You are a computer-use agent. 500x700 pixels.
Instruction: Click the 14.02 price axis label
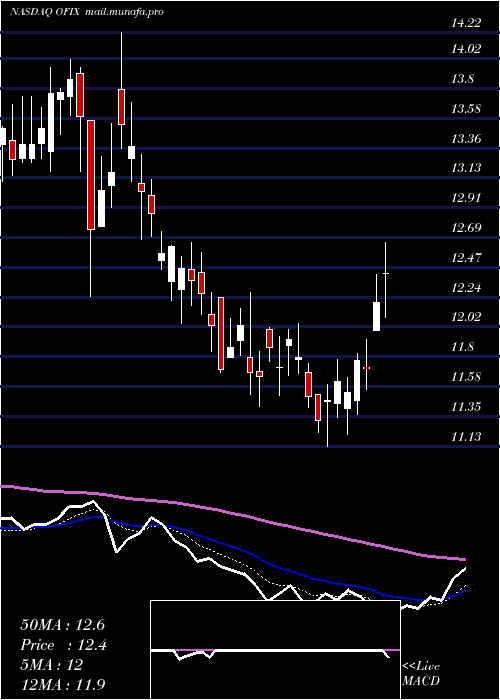tap(466, 49)
